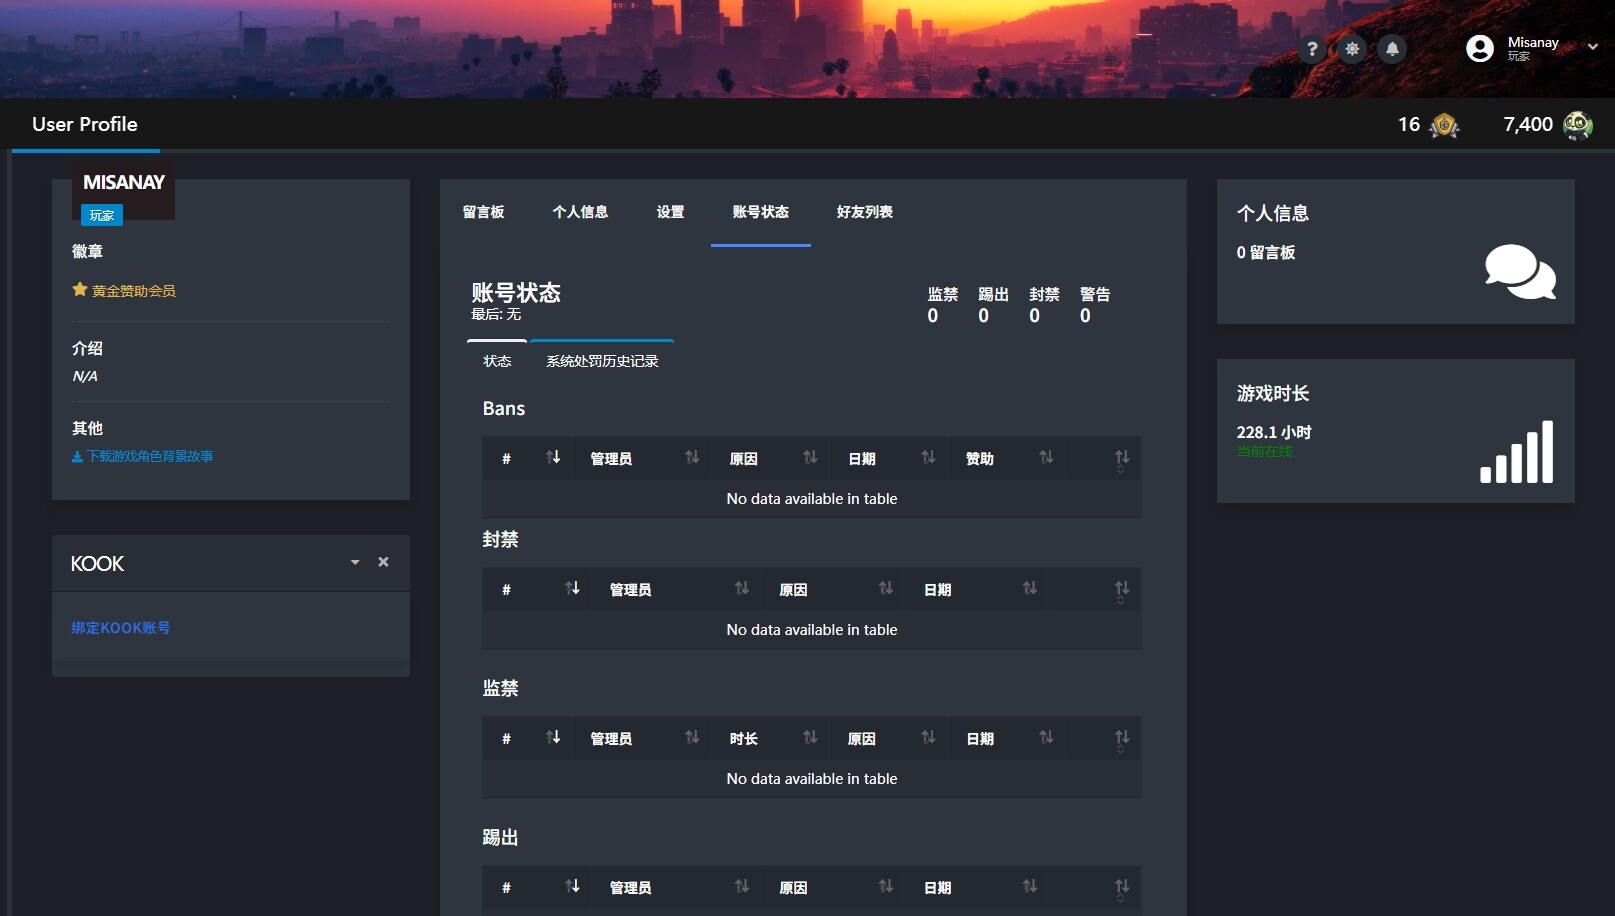The image size is (1615, 916).
Task: Click the chat bubbles icon in 个人信息 card
Action: point(1520,271)
